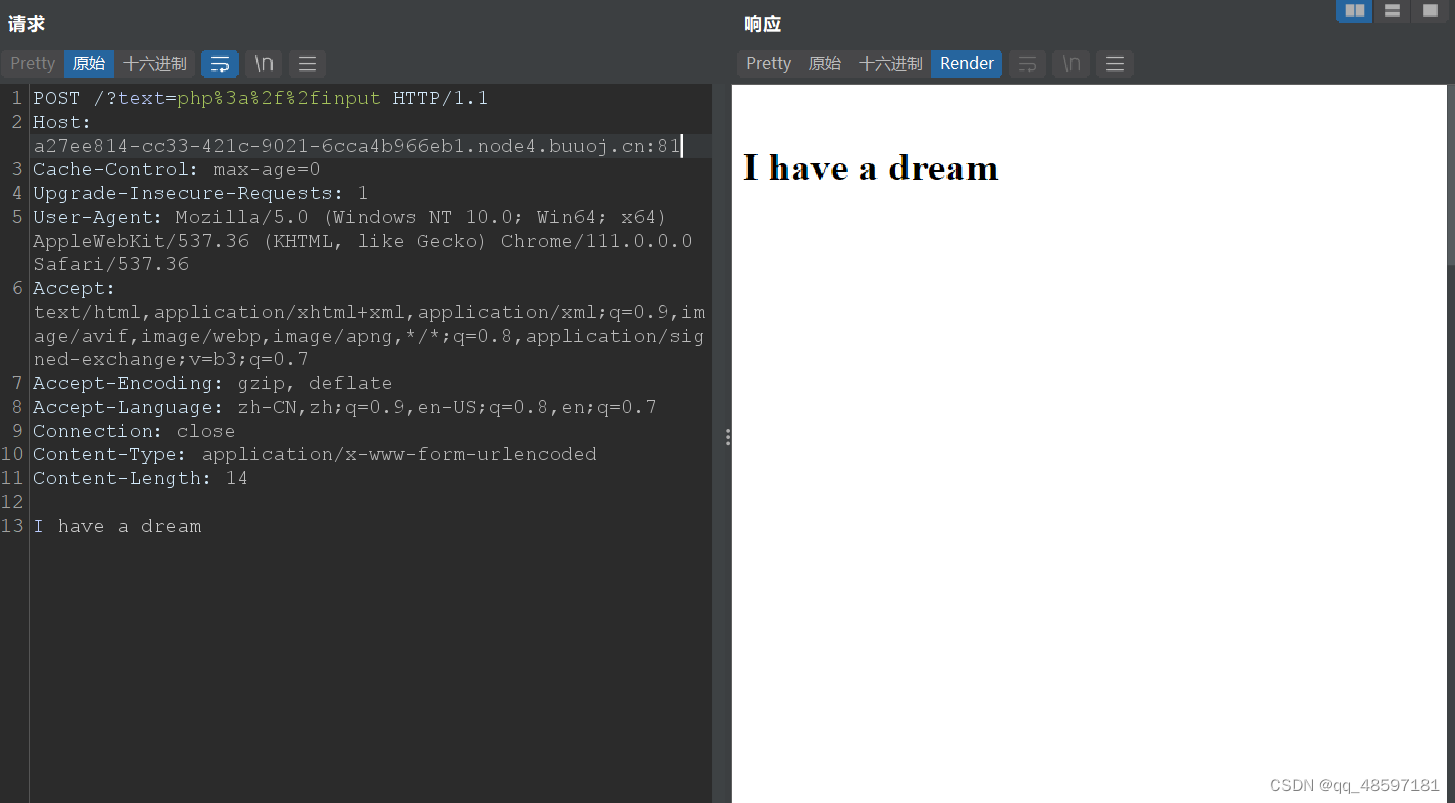Select single tabbed layout icon
The image size is (1455, 803).
(x=1430, y=11)
